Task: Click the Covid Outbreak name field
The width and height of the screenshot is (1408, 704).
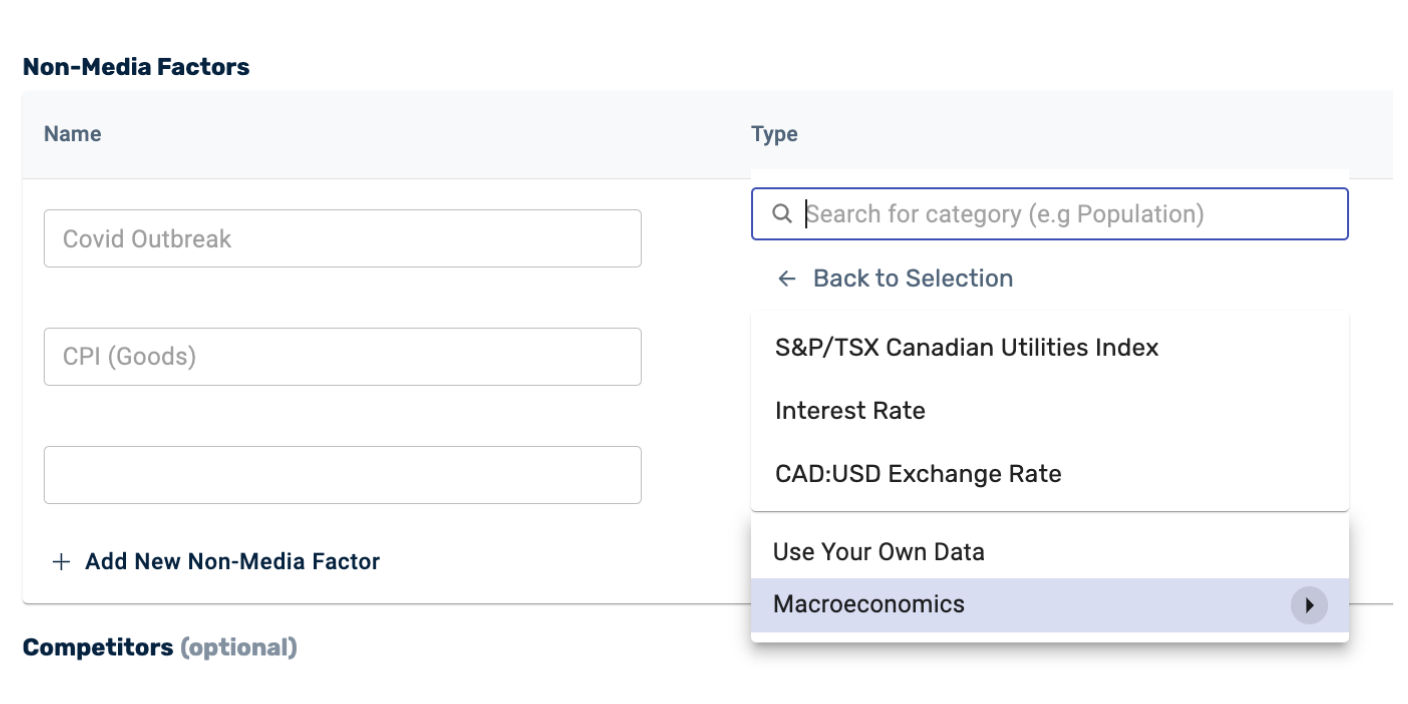Action: point(342,238)
